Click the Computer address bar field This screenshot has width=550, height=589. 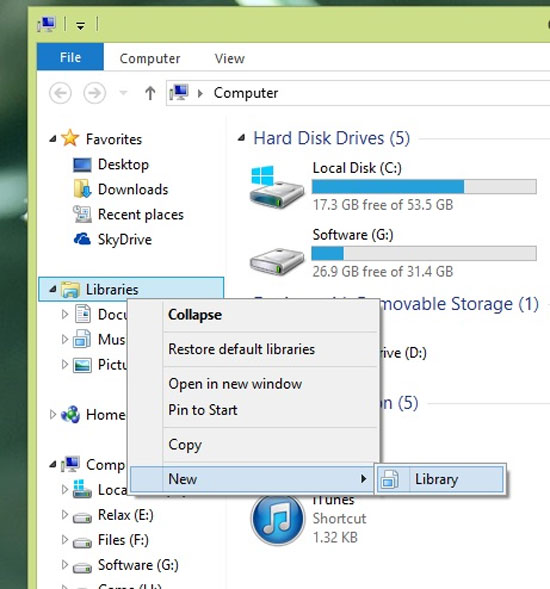pos(358,93)
